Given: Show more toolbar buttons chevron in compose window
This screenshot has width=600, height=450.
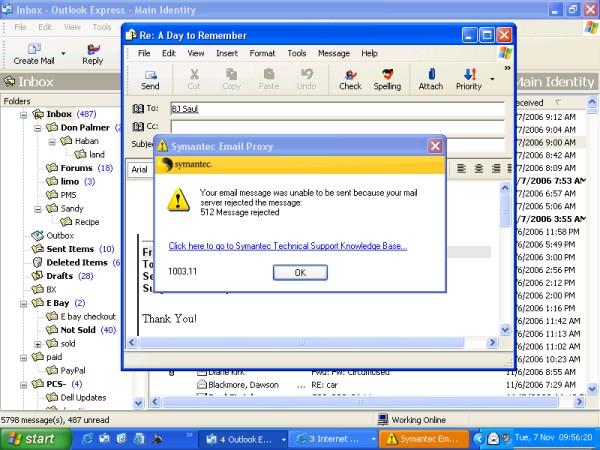Looking at the screenshot, I should point(507,68).
